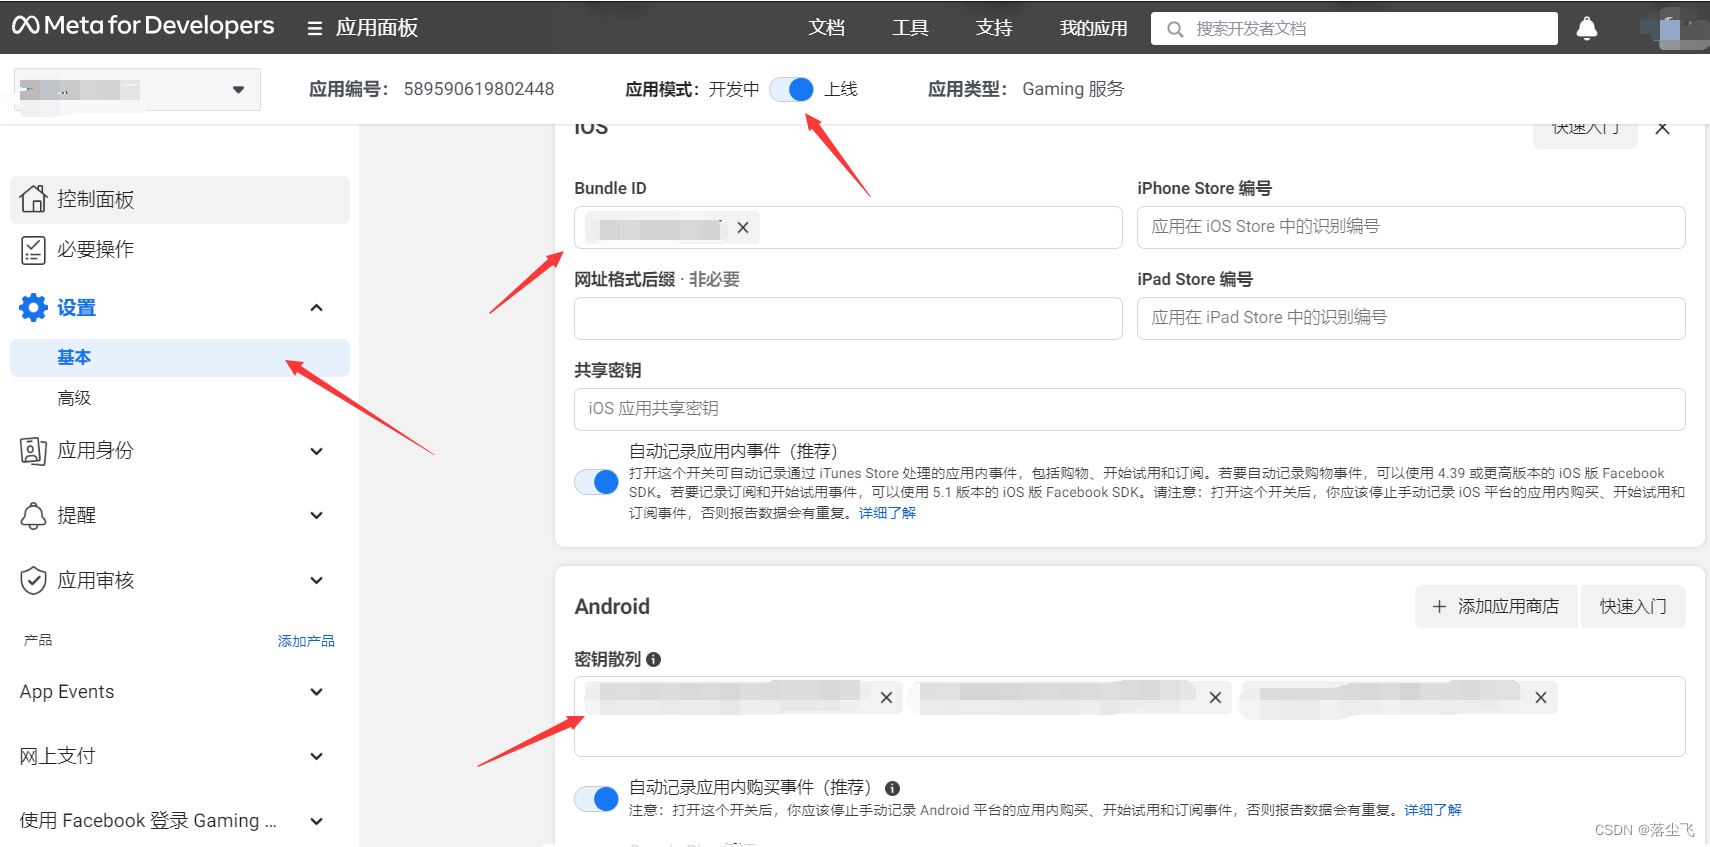Click info icon beside 自动记录应用内购买事件

[x=893, y=788]
